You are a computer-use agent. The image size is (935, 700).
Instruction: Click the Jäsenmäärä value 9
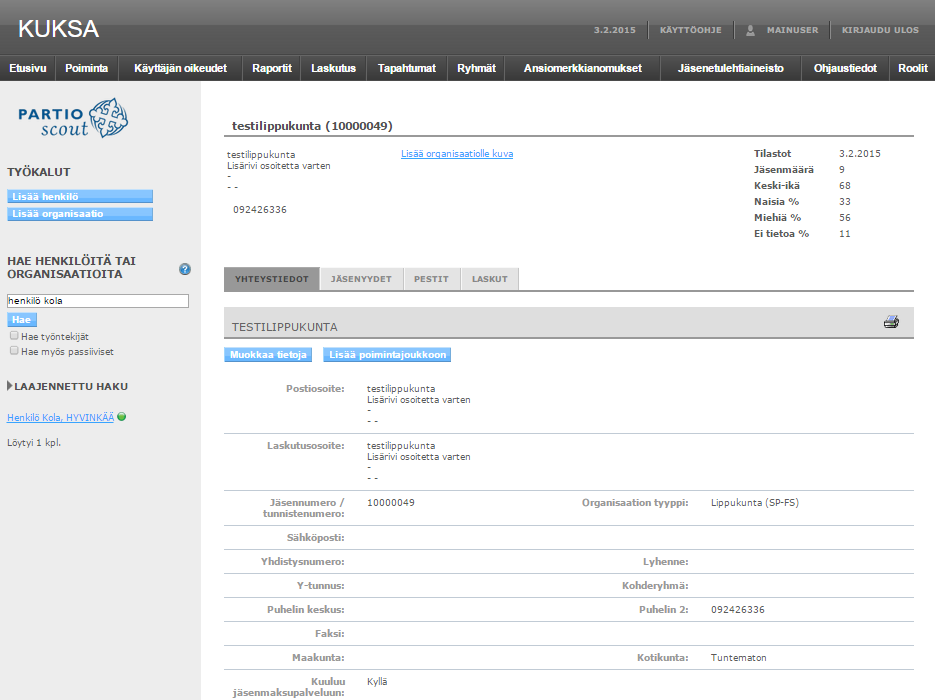point(842,170)
